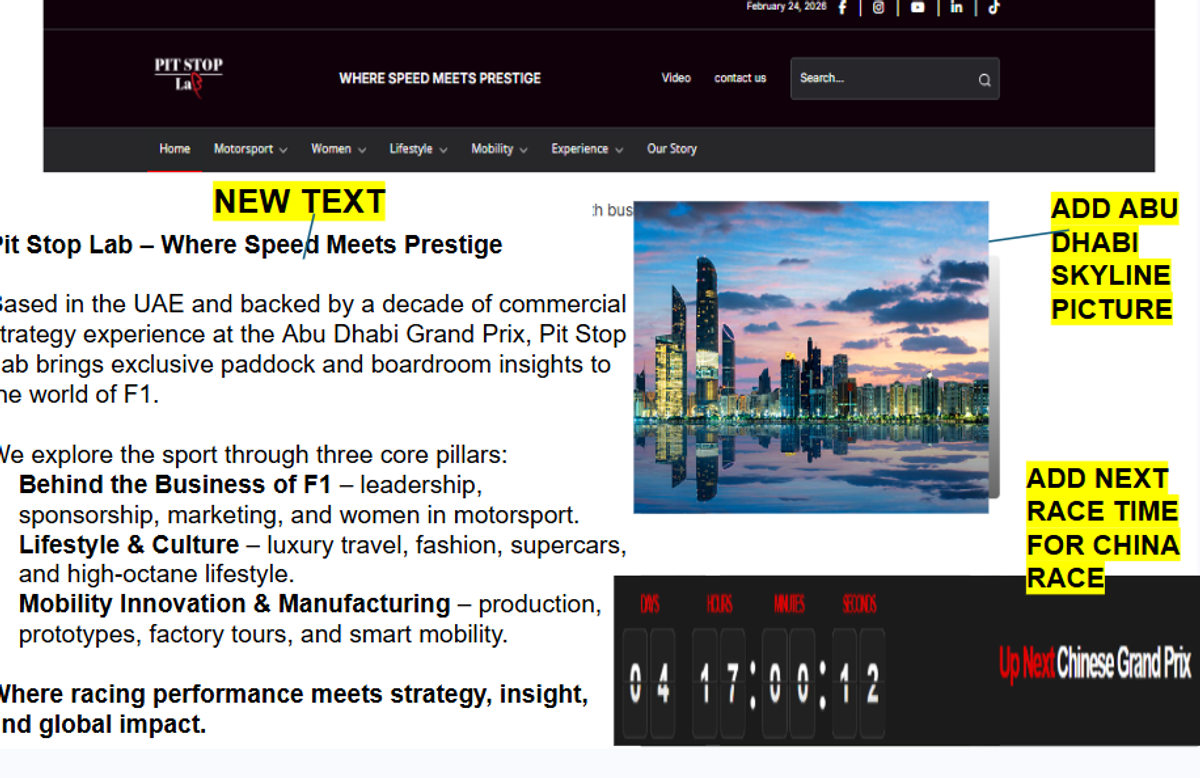
Task: Click the Pit Stop Lab logo
Action: click(x=188, y=76)
